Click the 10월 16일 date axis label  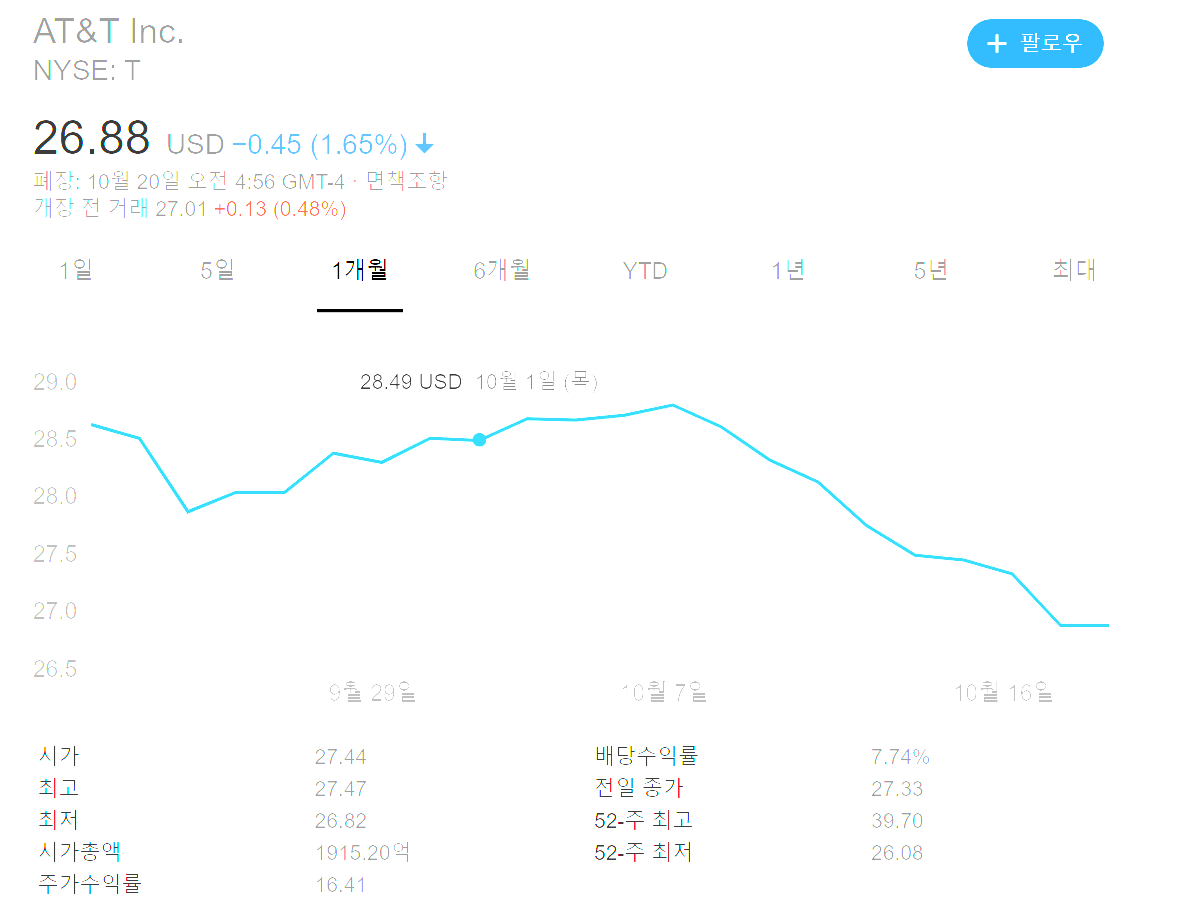[1003, 691]
